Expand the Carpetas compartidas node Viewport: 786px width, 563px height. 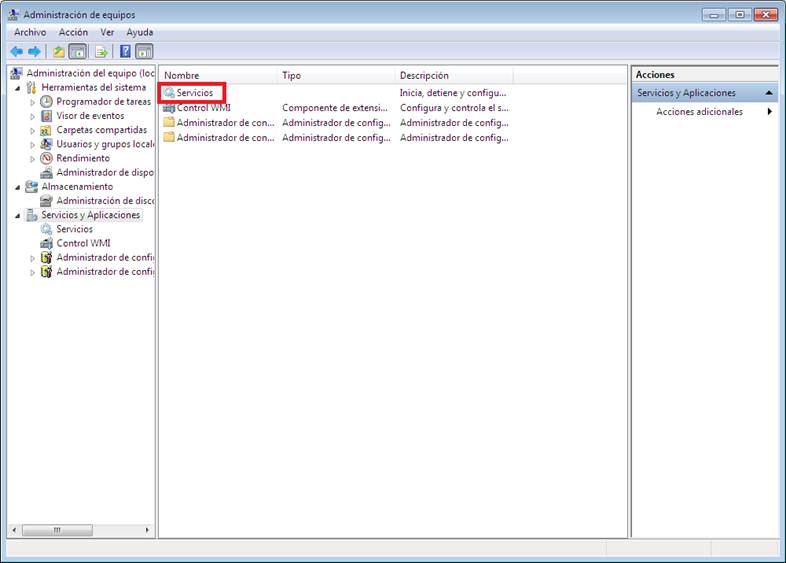click(33, 130)
